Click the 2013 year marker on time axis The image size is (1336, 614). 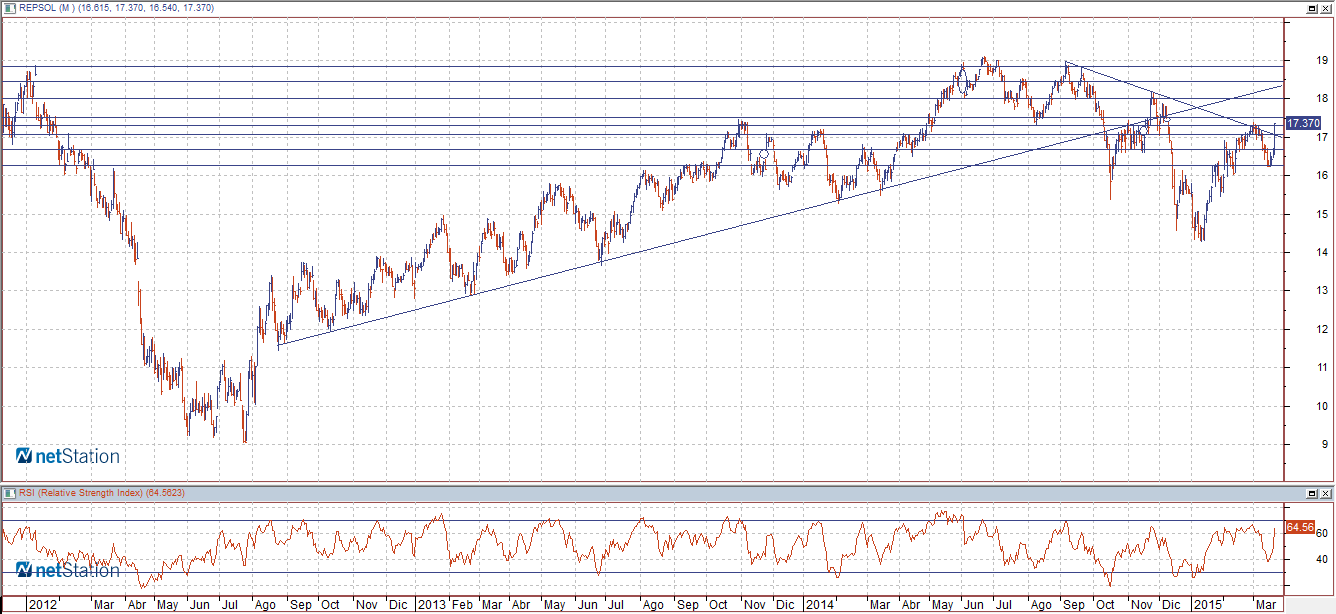[x=431, y=605]
